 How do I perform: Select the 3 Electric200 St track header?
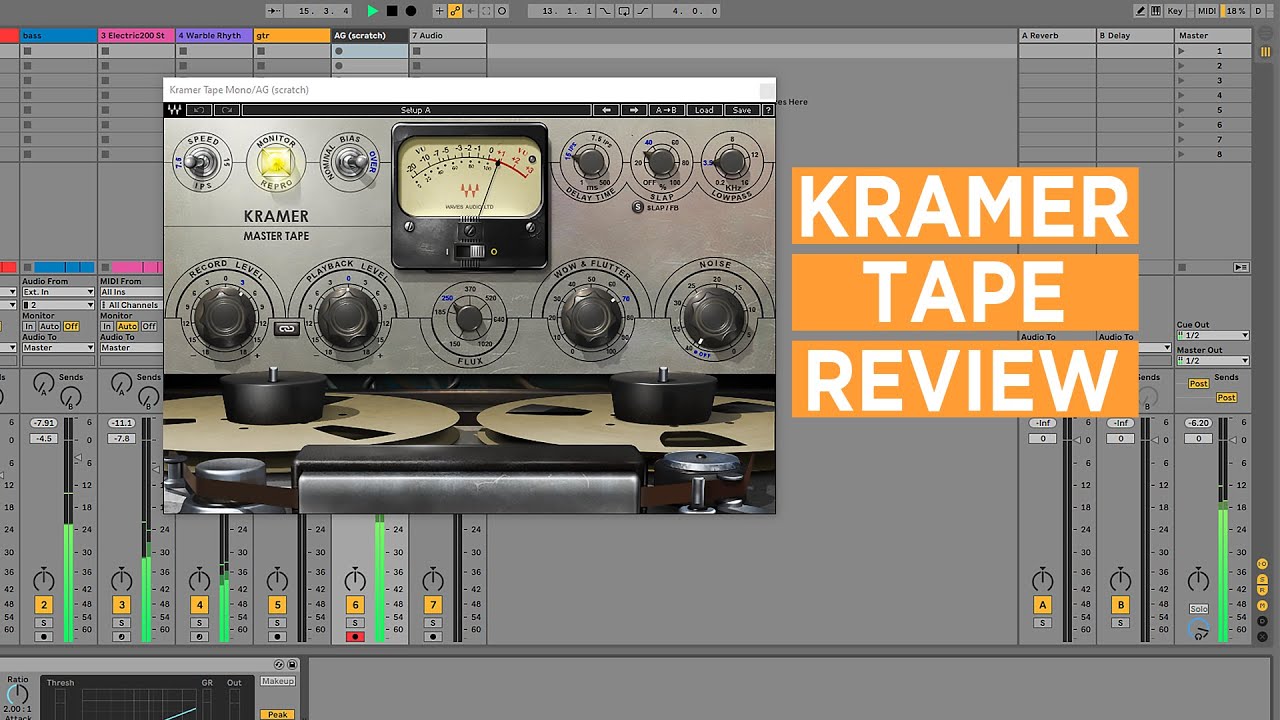point(136,35)
